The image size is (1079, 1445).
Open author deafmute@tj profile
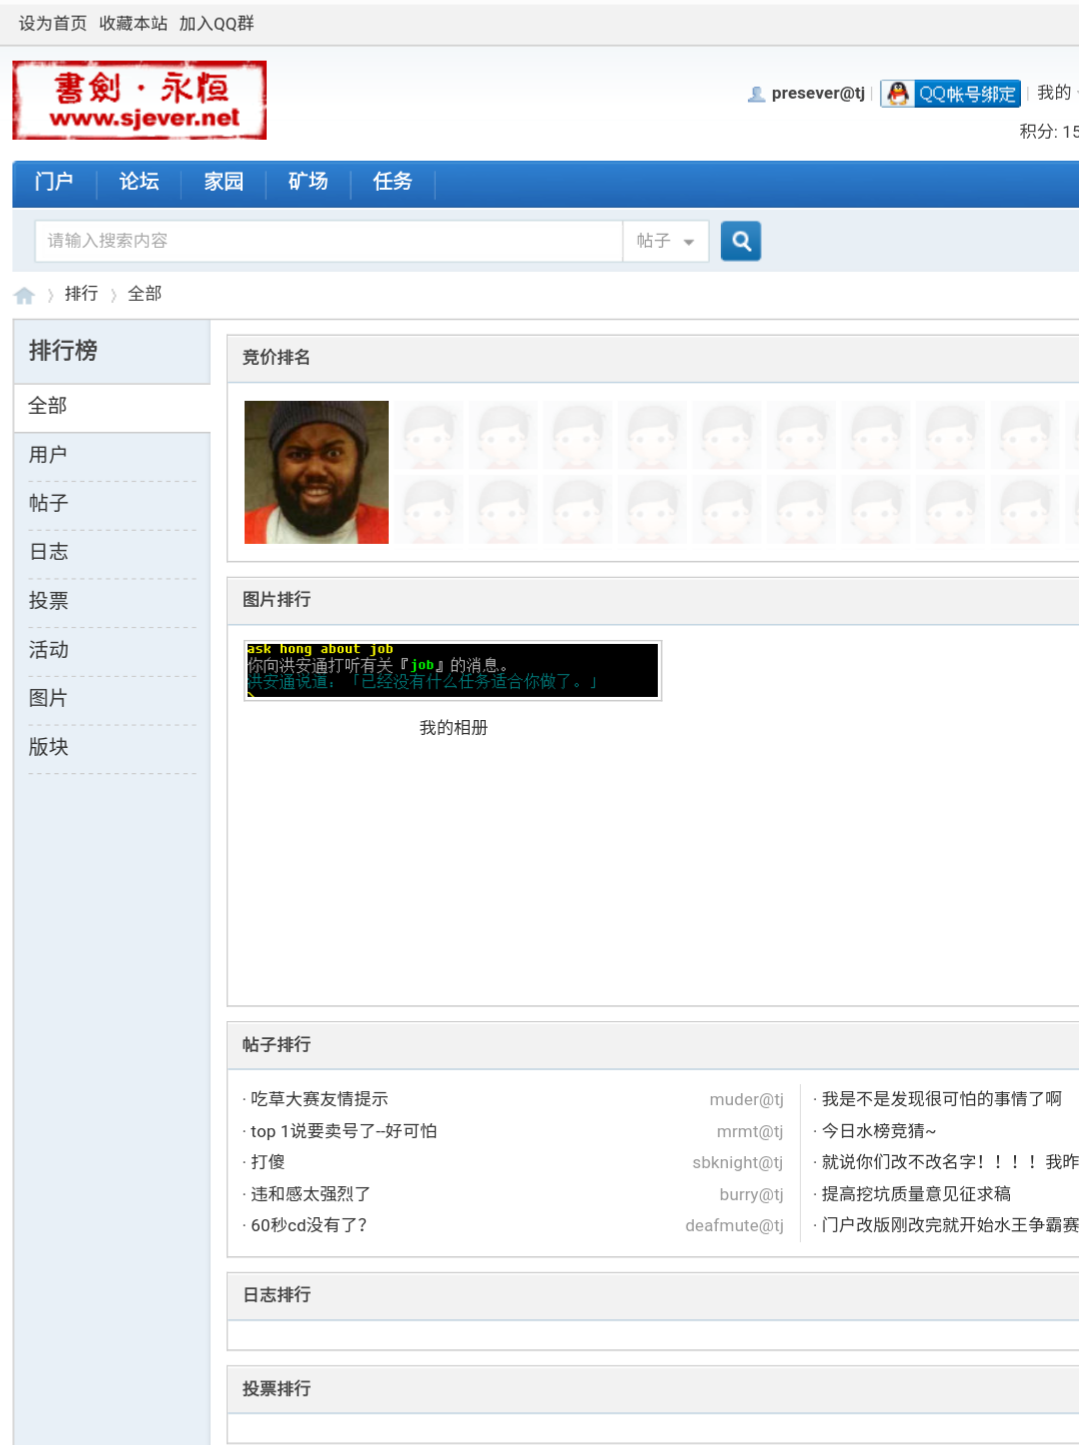734,1226
